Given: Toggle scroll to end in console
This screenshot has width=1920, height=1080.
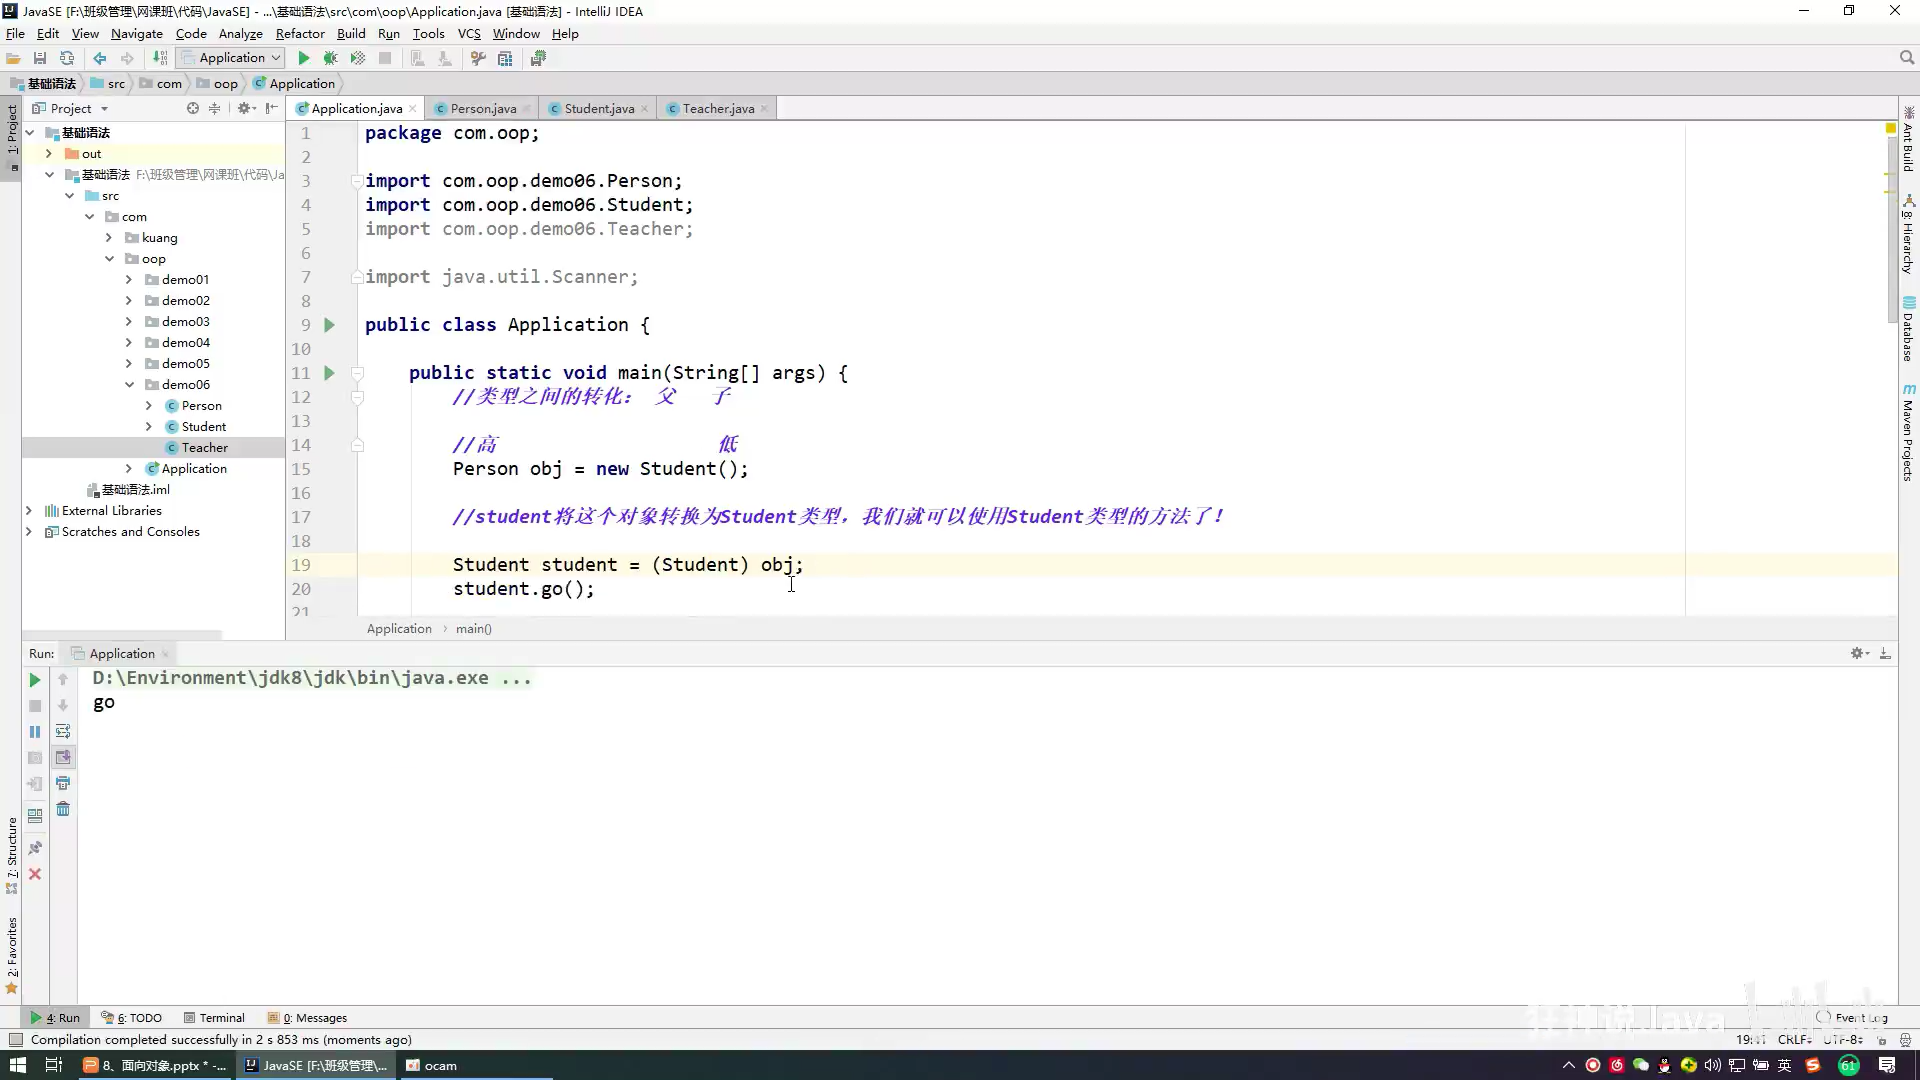Looking at the screenshot, I should [63, 758].
